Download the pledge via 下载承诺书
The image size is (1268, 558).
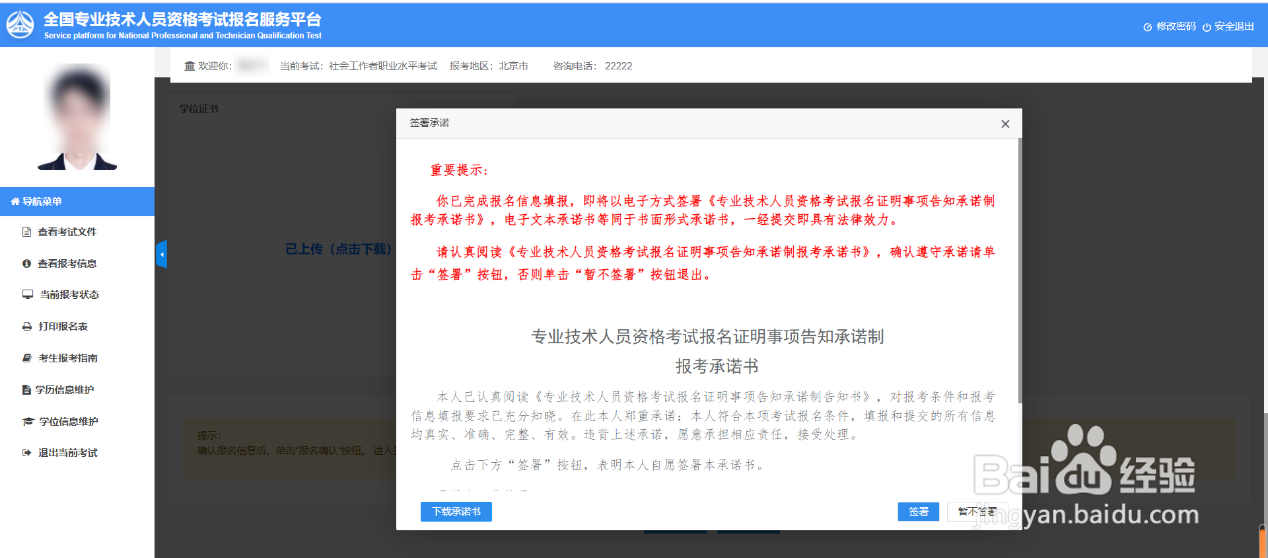(x=456, y=511)
